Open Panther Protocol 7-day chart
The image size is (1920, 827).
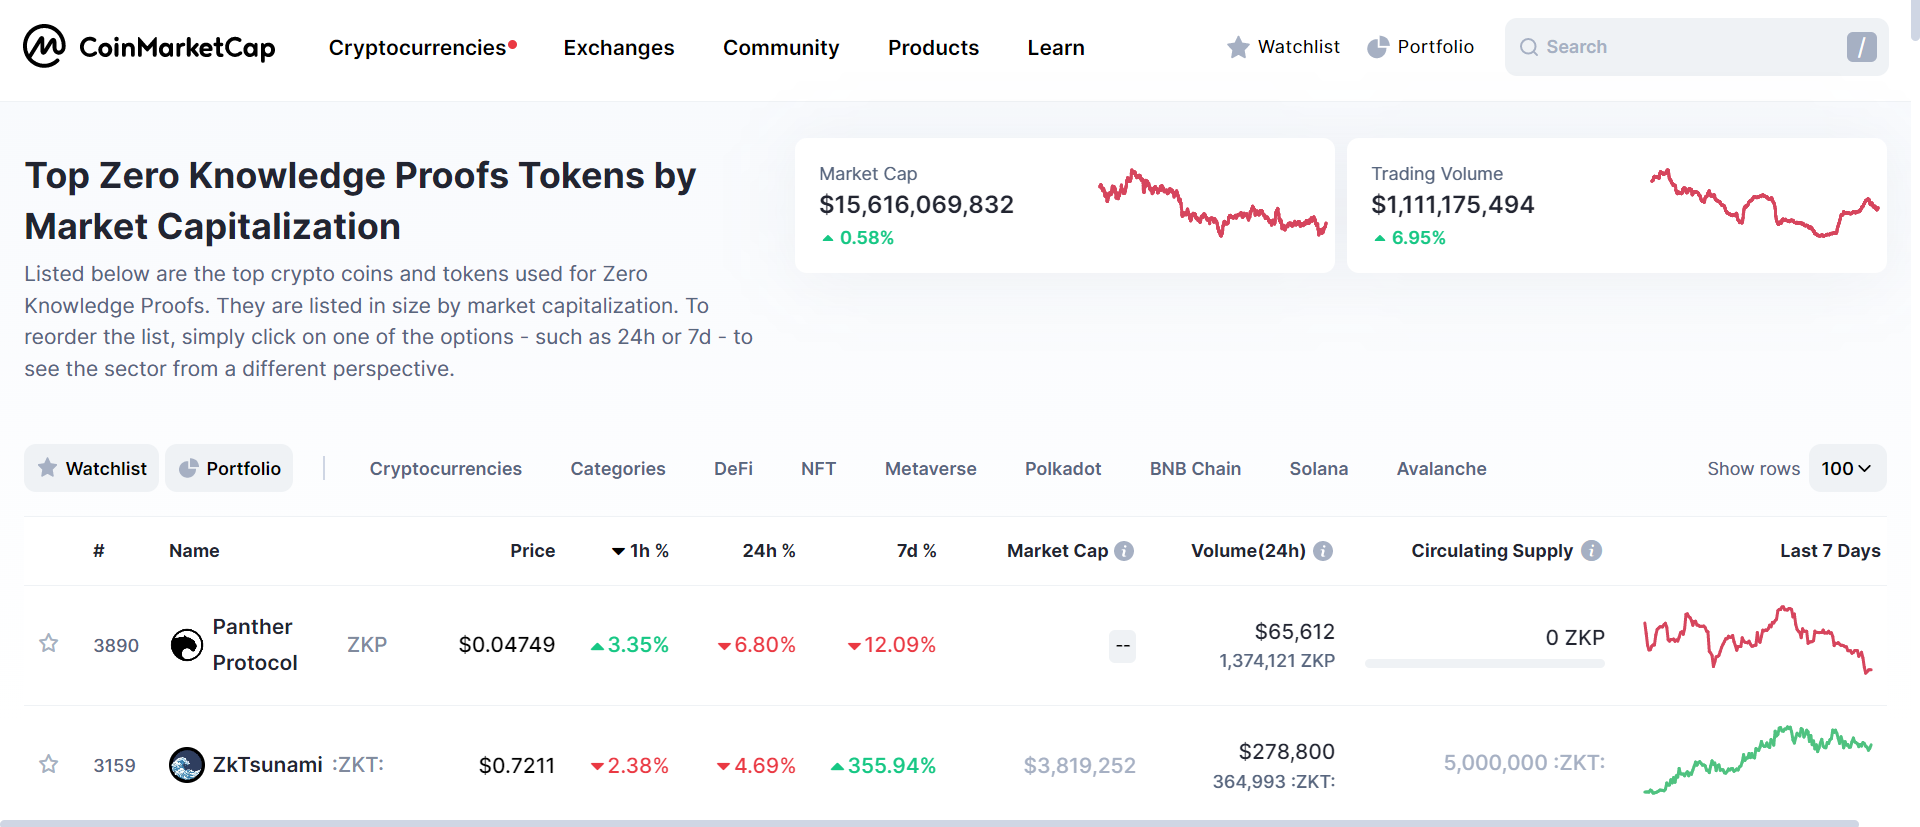tap(1758, 640)
